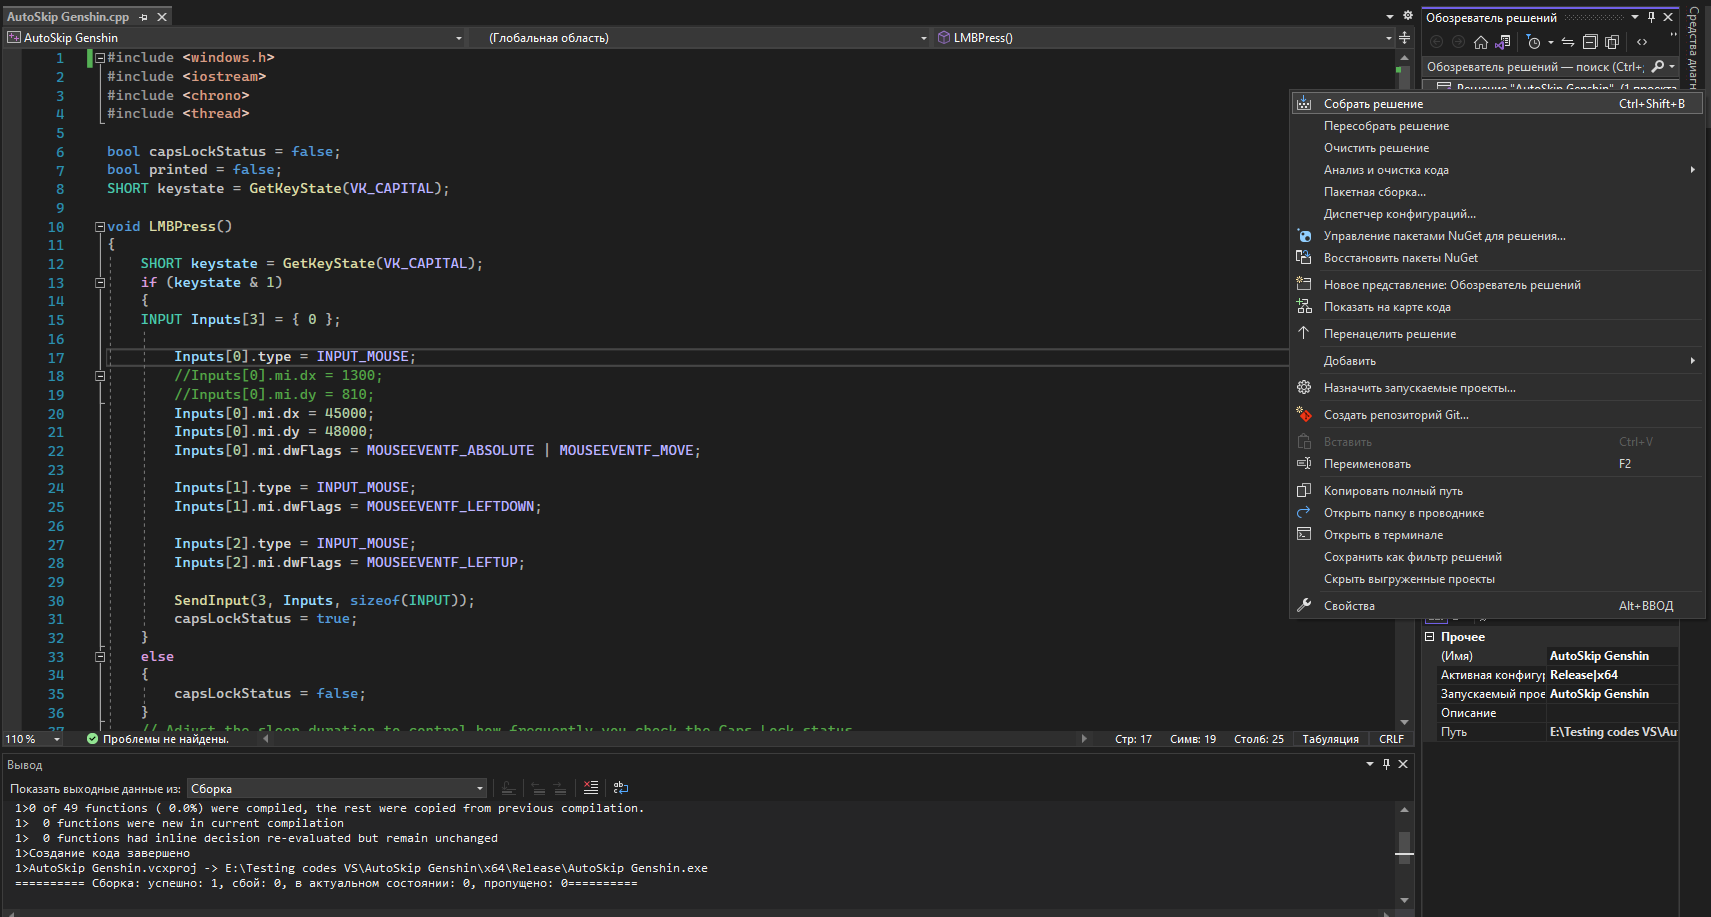The height and width of the screenshot is (917, 1711).
Task: Collapse the #include region outline toggle
Action: 100,58
